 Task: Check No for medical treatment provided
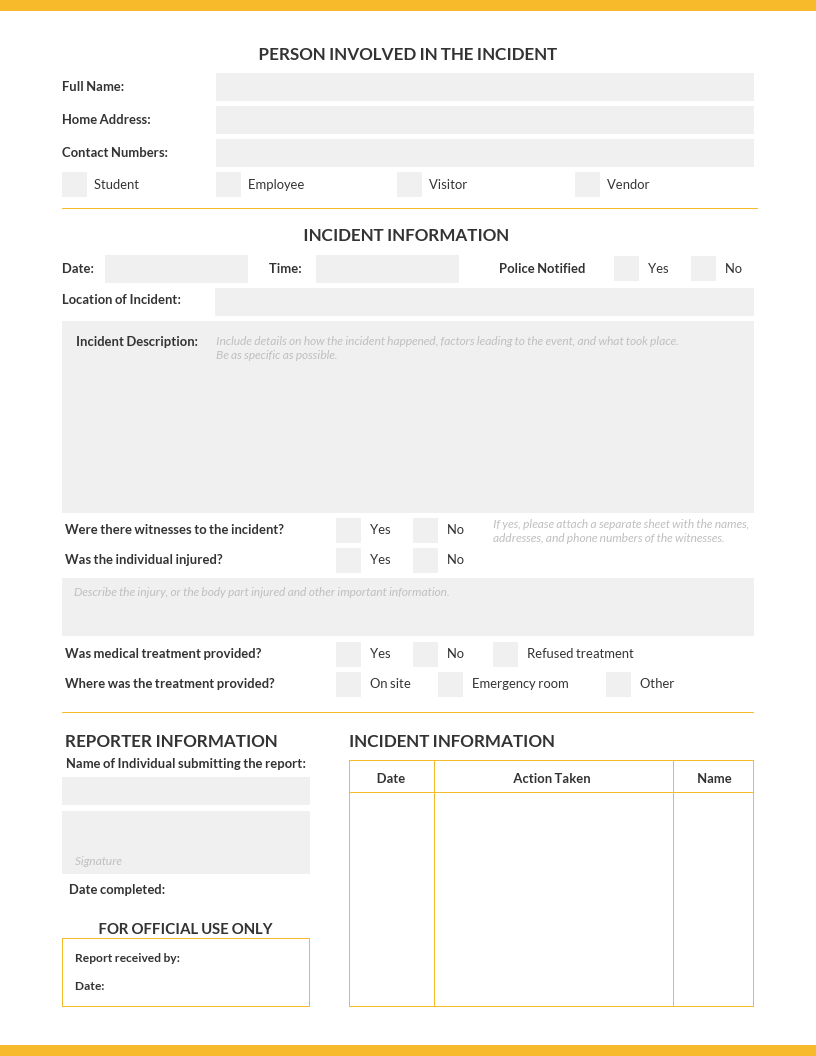tap(425, 653)
